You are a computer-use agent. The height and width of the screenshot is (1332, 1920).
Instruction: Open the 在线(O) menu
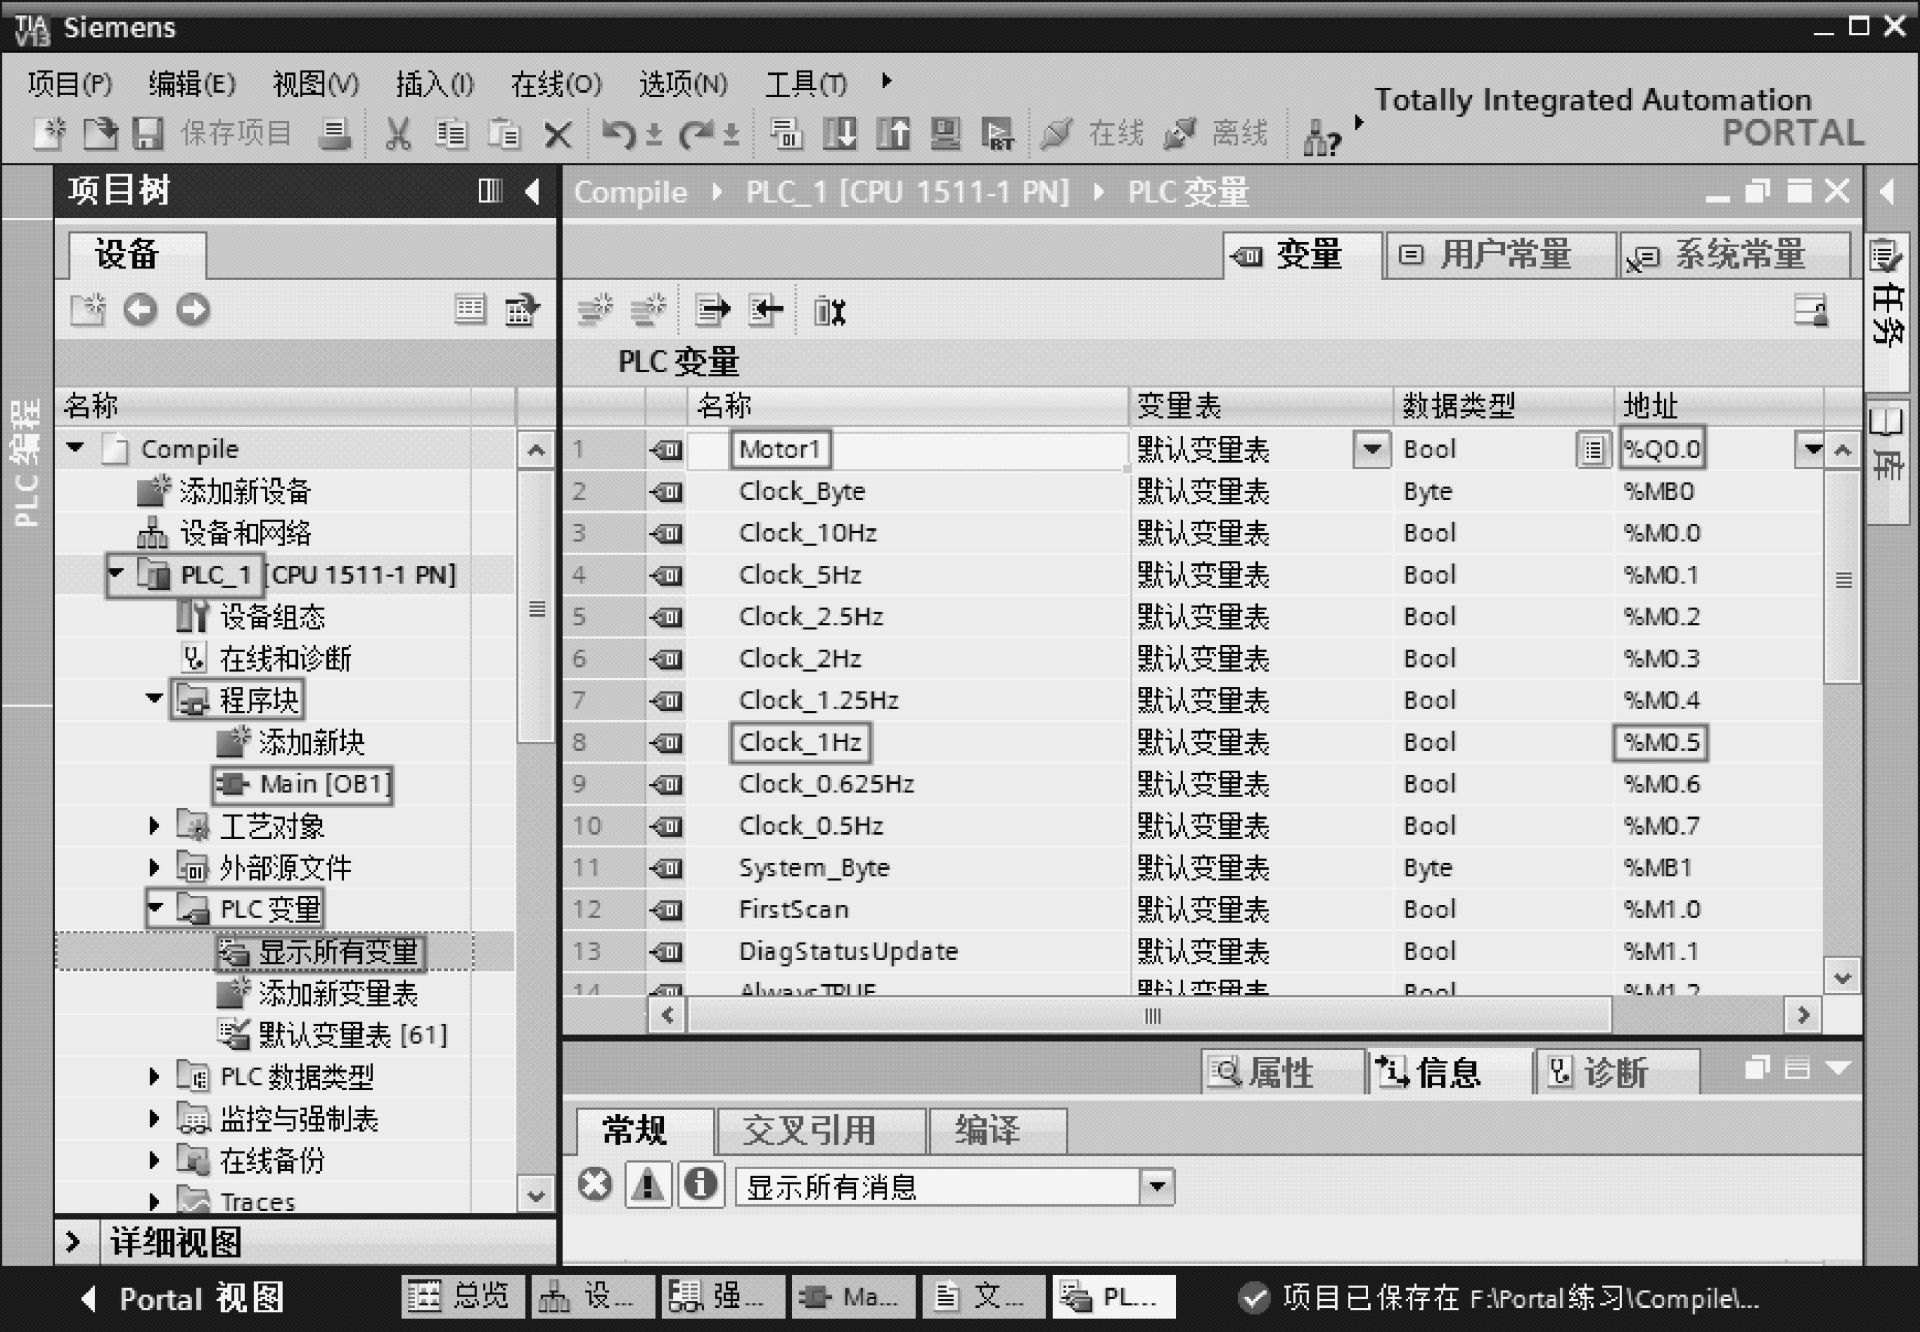(556, 84)
